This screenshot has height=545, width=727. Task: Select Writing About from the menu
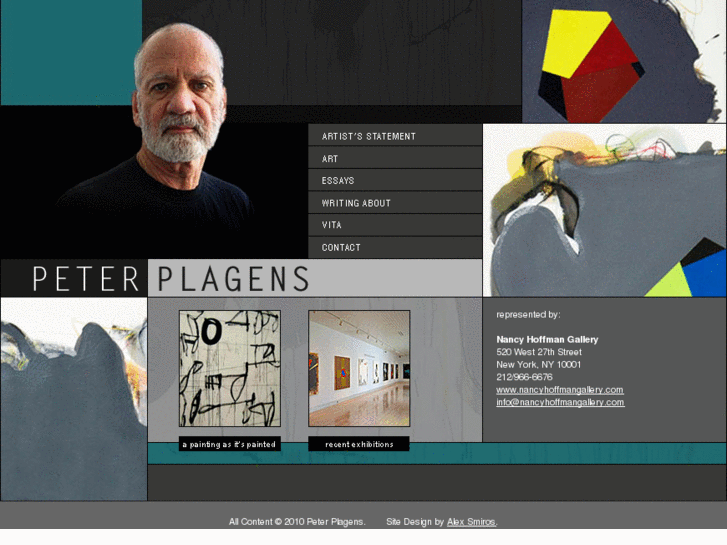click(x=395, y=203)
